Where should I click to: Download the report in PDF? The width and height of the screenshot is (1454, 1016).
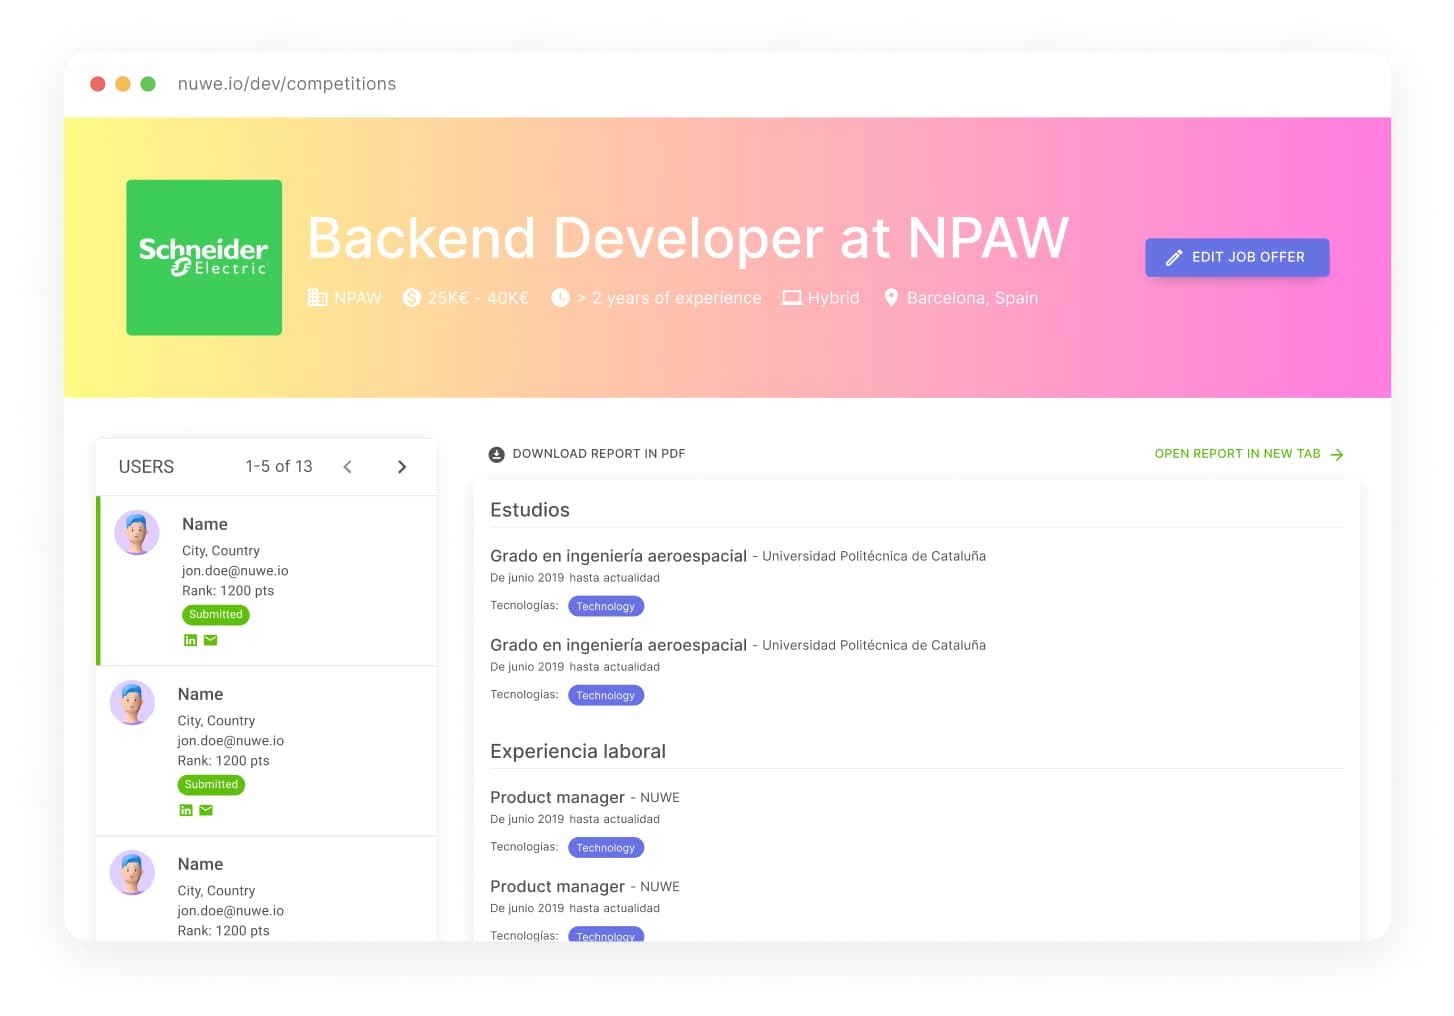point(587,454)
